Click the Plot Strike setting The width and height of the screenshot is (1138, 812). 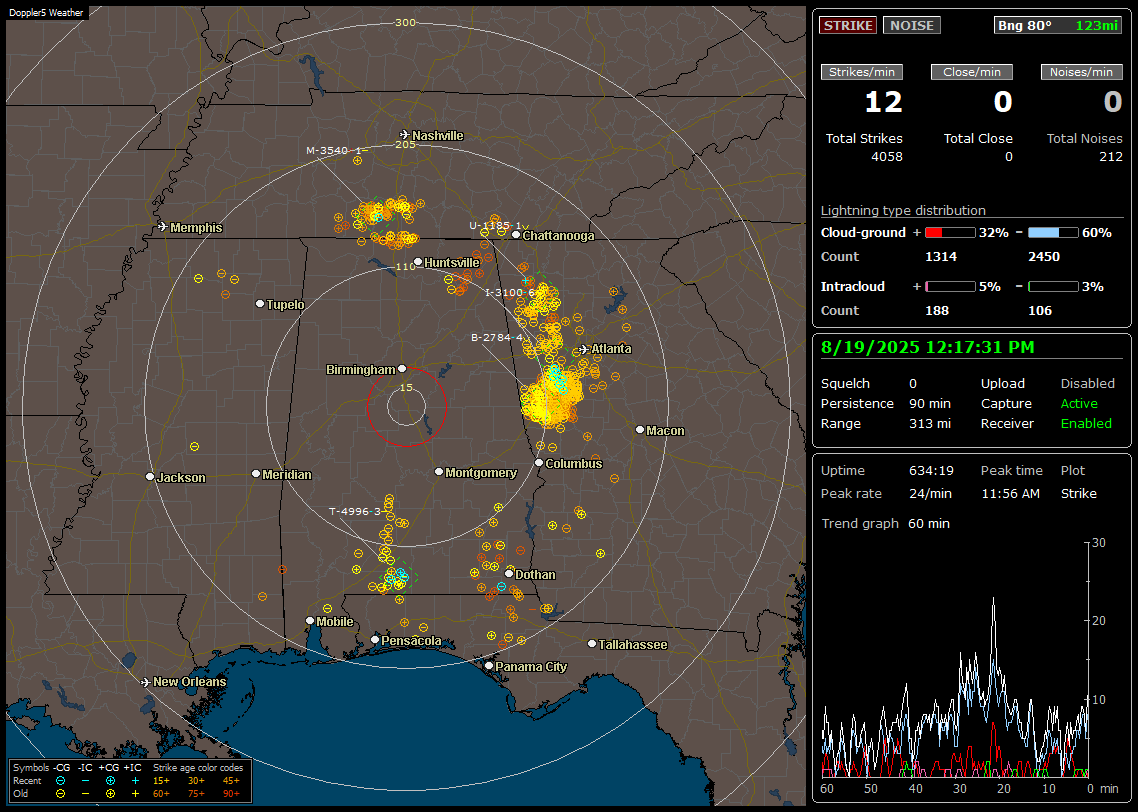tap(1078, 493)
